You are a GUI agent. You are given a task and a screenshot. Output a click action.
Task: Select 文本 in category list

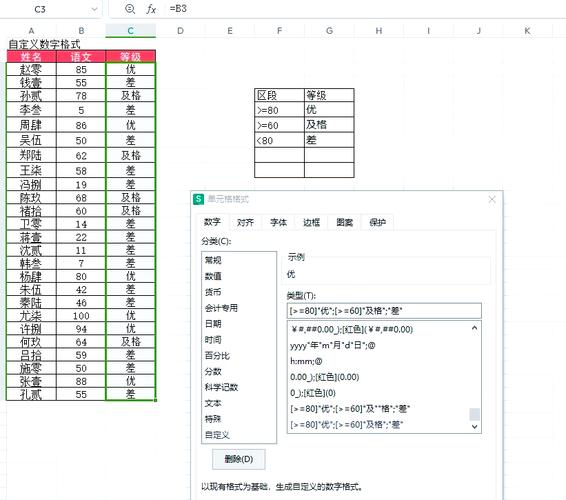coord(239,403)
